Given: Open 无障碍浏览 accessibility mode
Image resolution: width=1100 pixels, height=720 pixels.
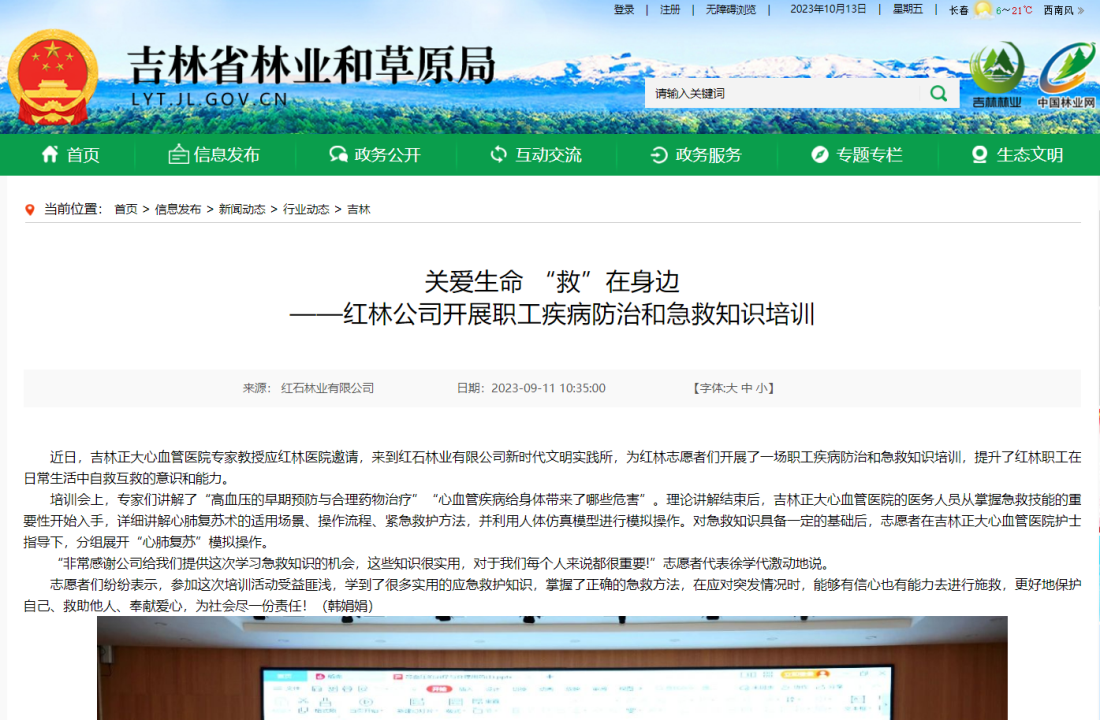Looking at the screenshot, I should [730, 10].
